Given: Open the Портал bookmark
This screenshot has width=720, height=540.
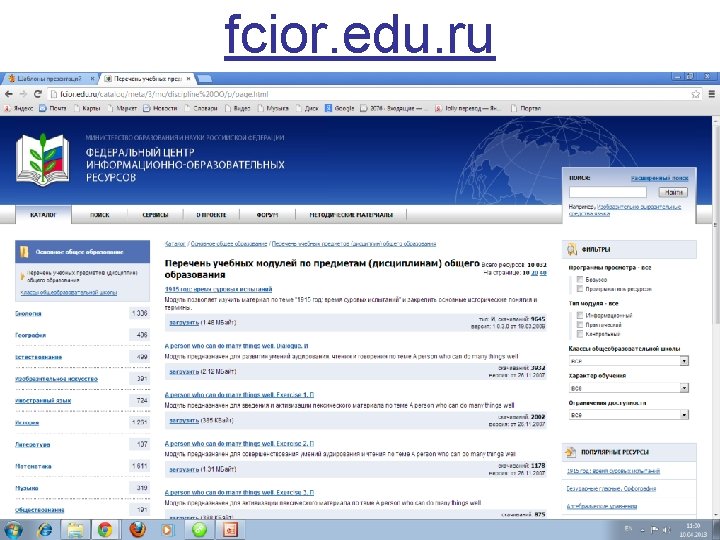Looking at the screenshot, I should (526, 108).
